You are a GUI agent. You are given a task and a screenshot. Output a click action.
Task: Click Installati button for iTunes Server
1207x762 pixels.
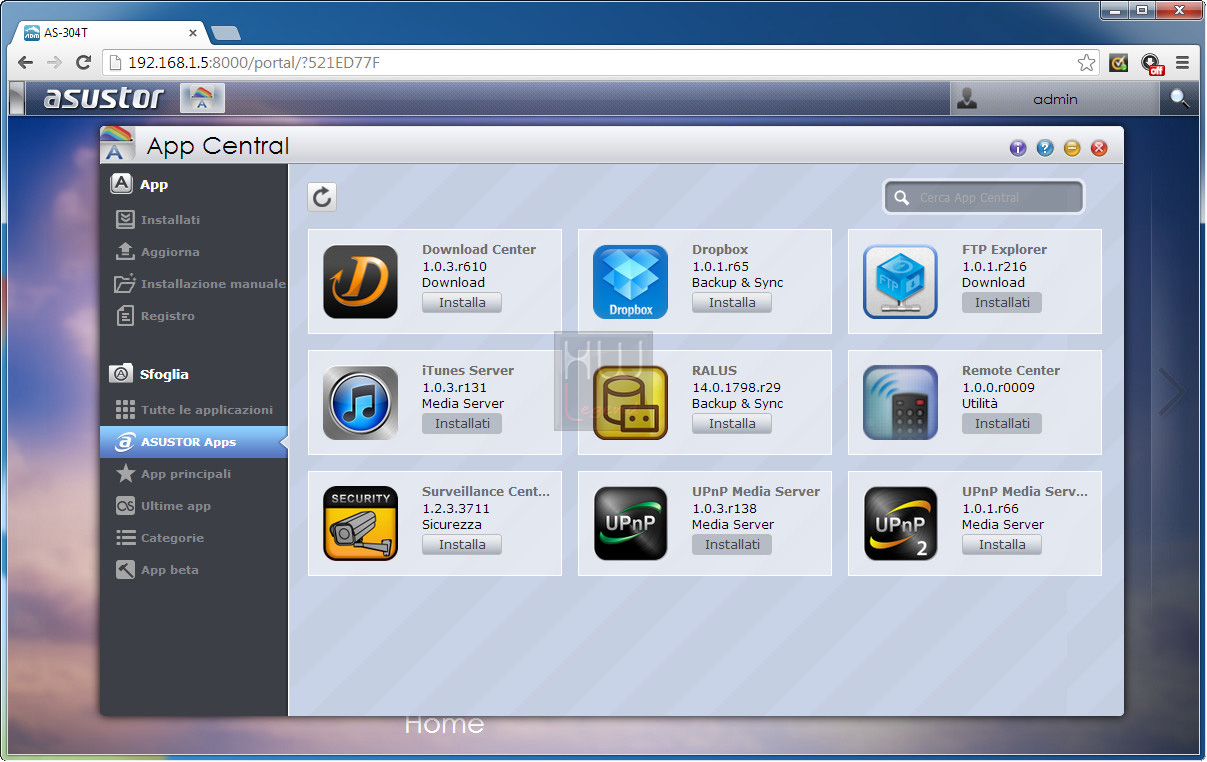click(x=462, y=424)
